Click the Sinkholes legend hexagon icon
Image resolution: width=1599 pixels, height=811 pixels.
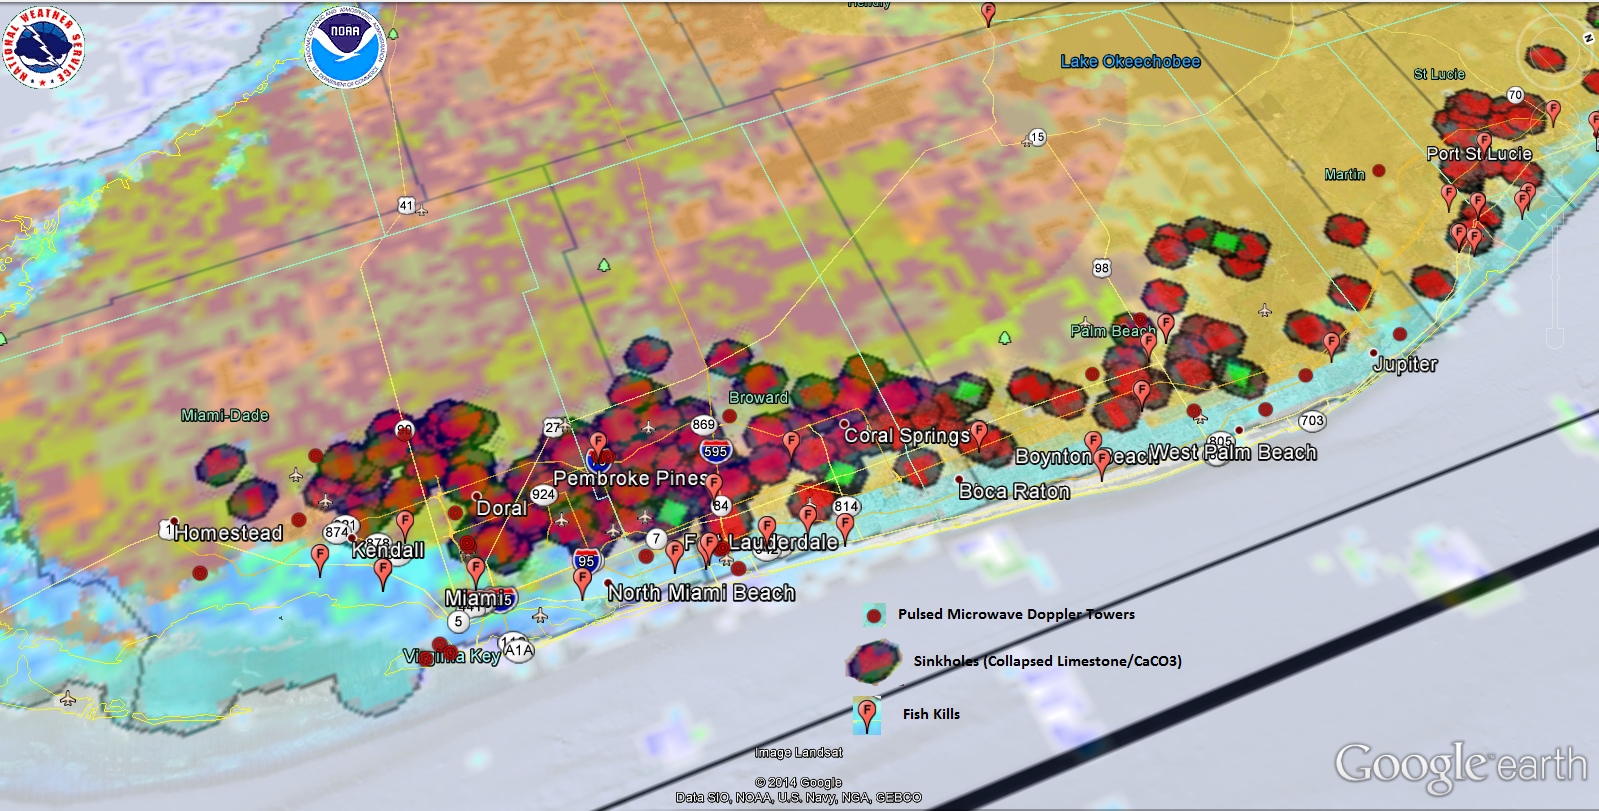point(873,661)
